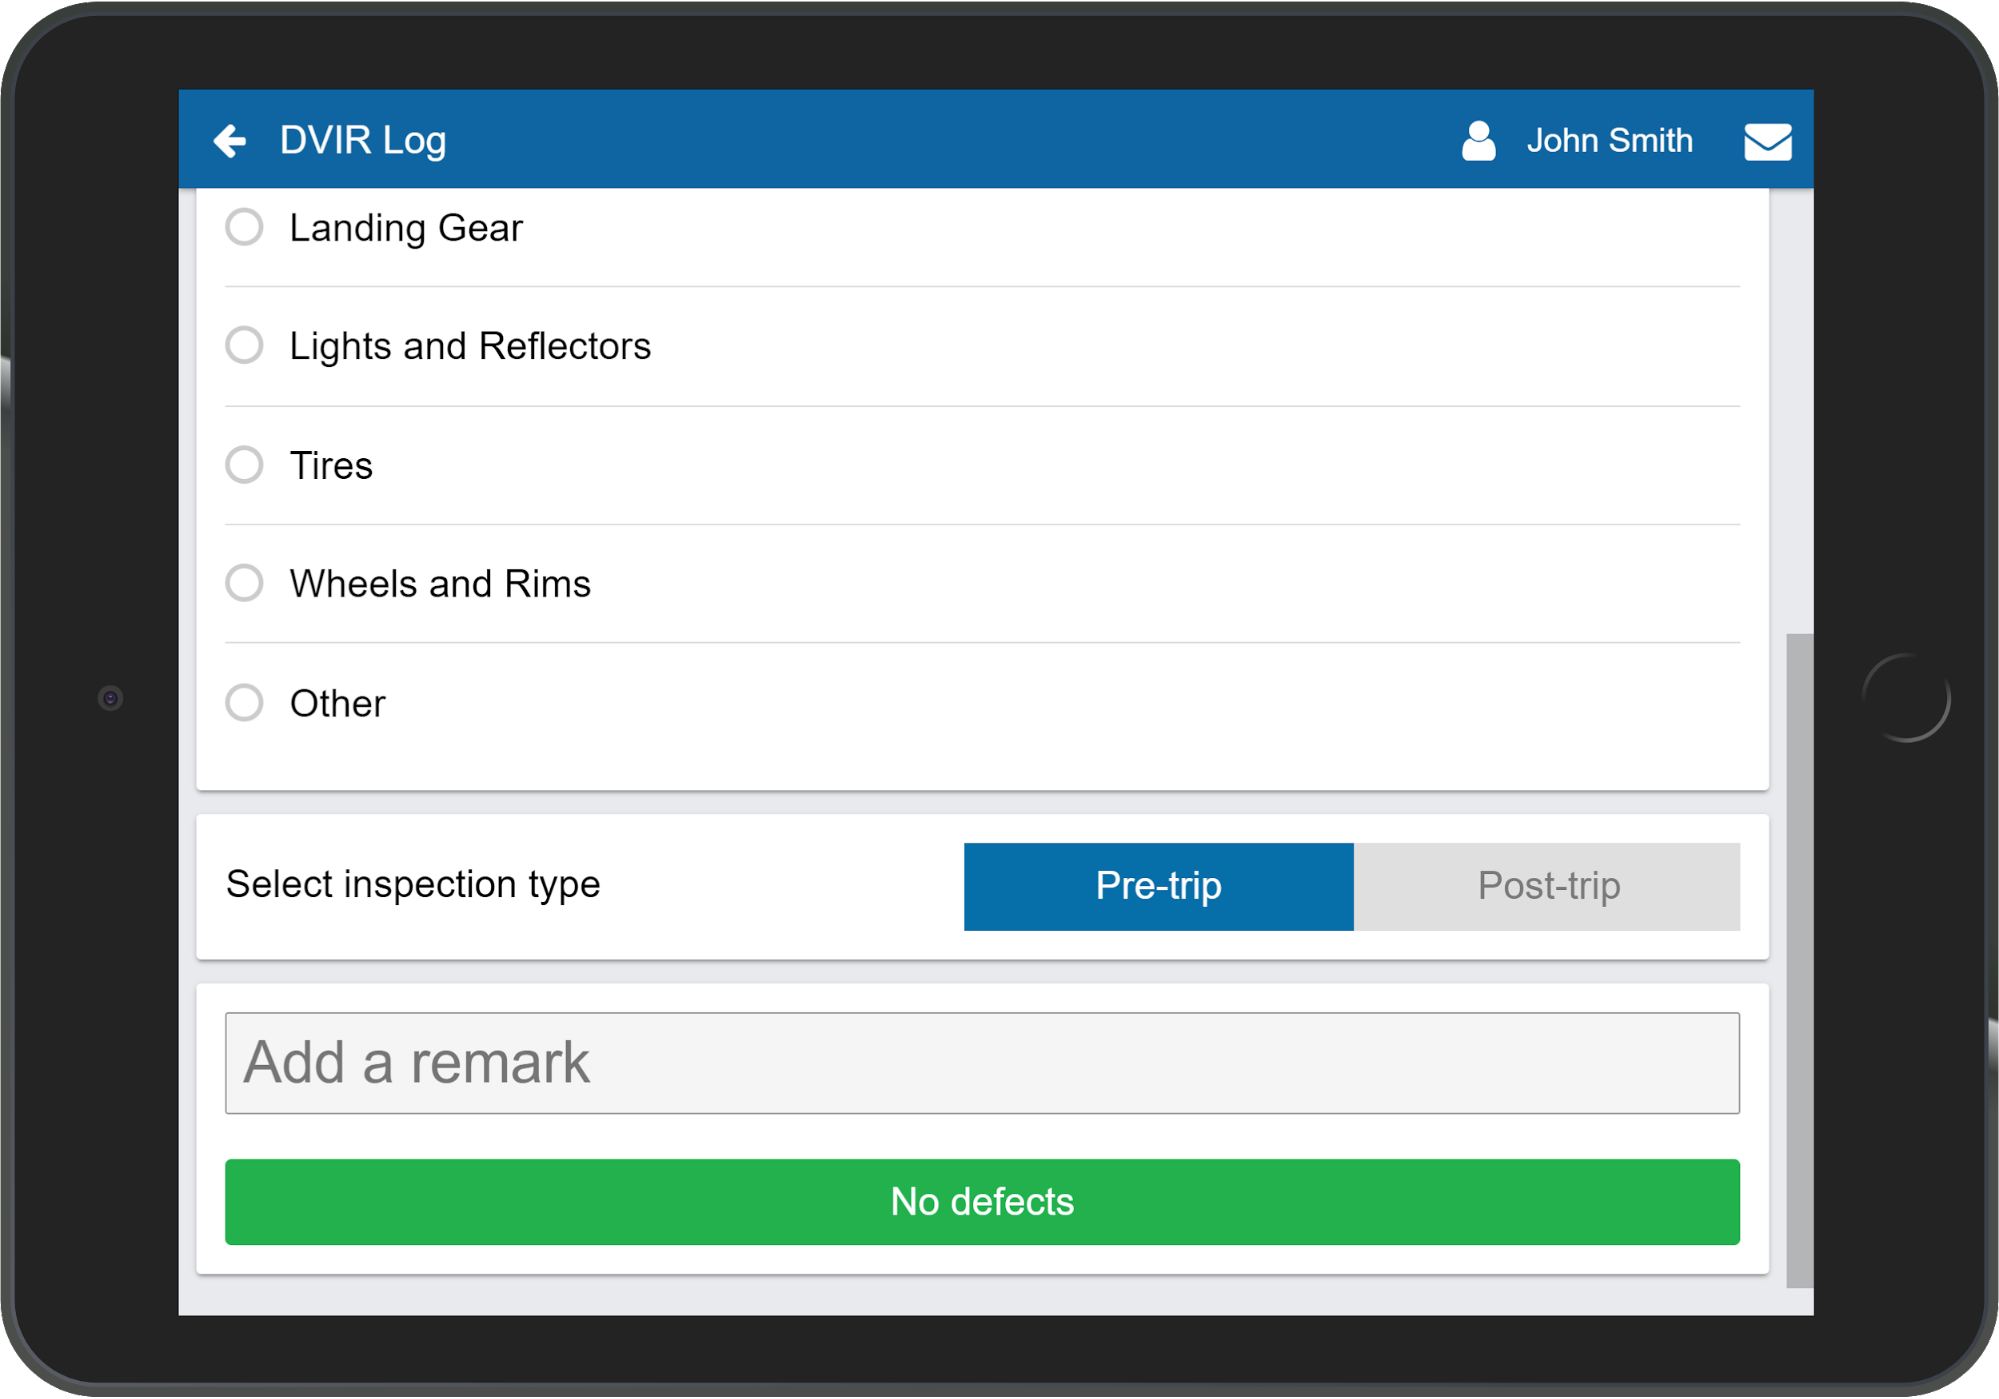The width and height of the screenshot is (1999, 1399).
Task: Select the Landing Gear radio button
Action: [244, 227]
